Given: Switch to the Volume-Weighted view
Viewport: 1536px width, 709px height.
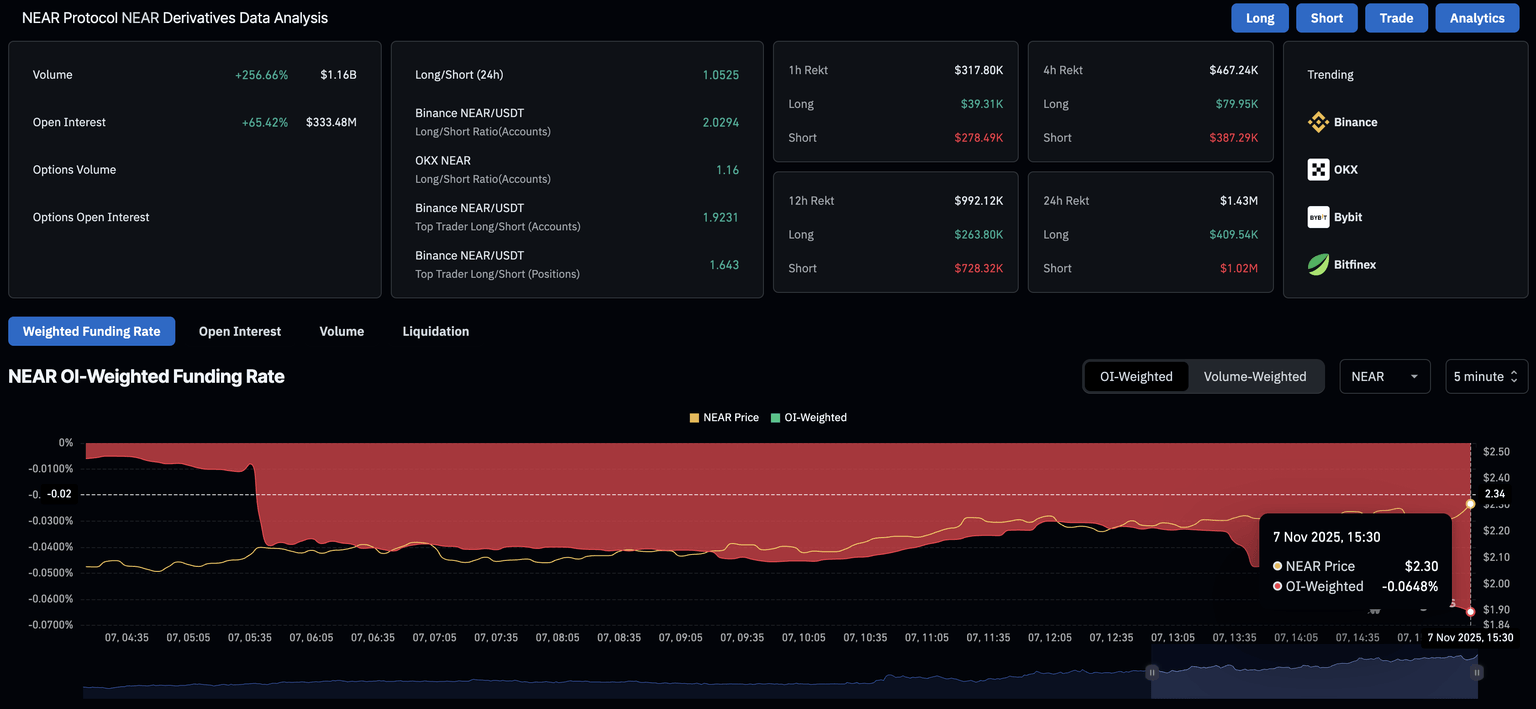Looking at the screenshot, I should click(1255, 376).
